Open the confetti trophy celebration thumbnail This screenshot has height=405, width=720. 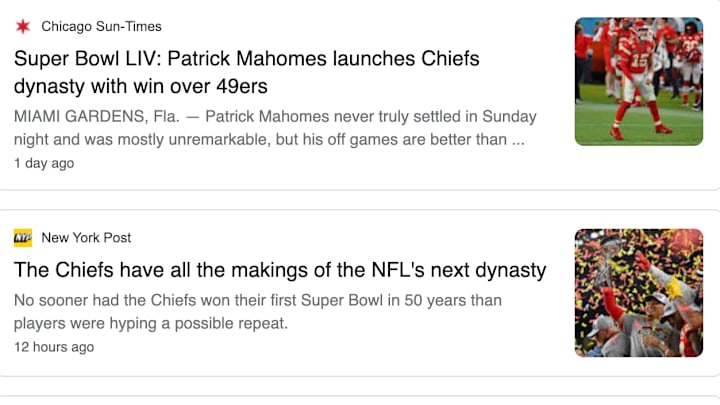[x=639, y=292]
